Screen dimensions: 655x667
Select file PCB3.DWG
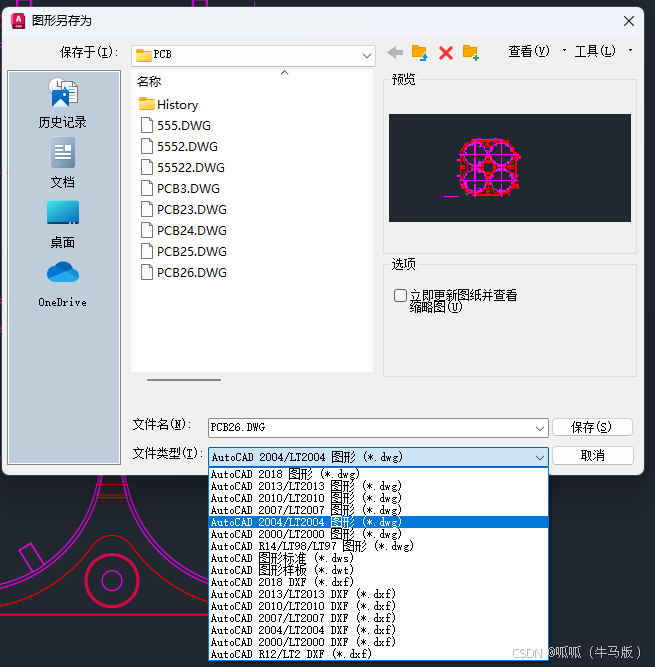click(x=180, y=188)
